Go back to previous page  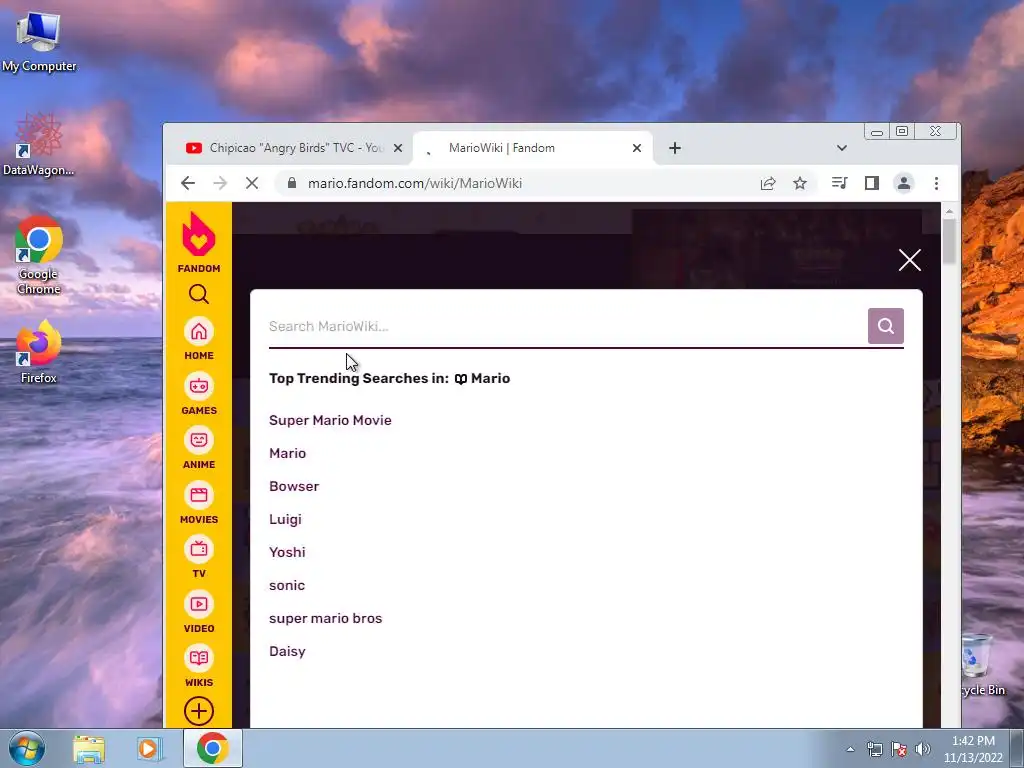(188, 184)
